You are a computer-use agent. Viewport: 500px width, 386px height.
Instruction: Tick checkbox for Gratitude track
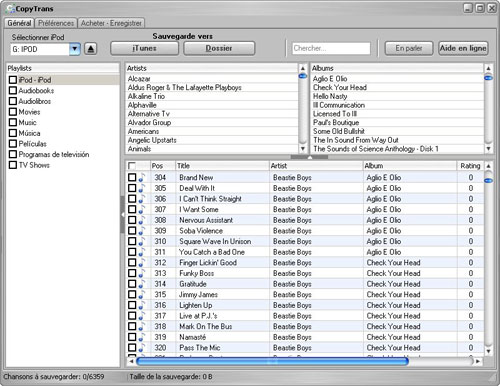[x=132, y=284]
